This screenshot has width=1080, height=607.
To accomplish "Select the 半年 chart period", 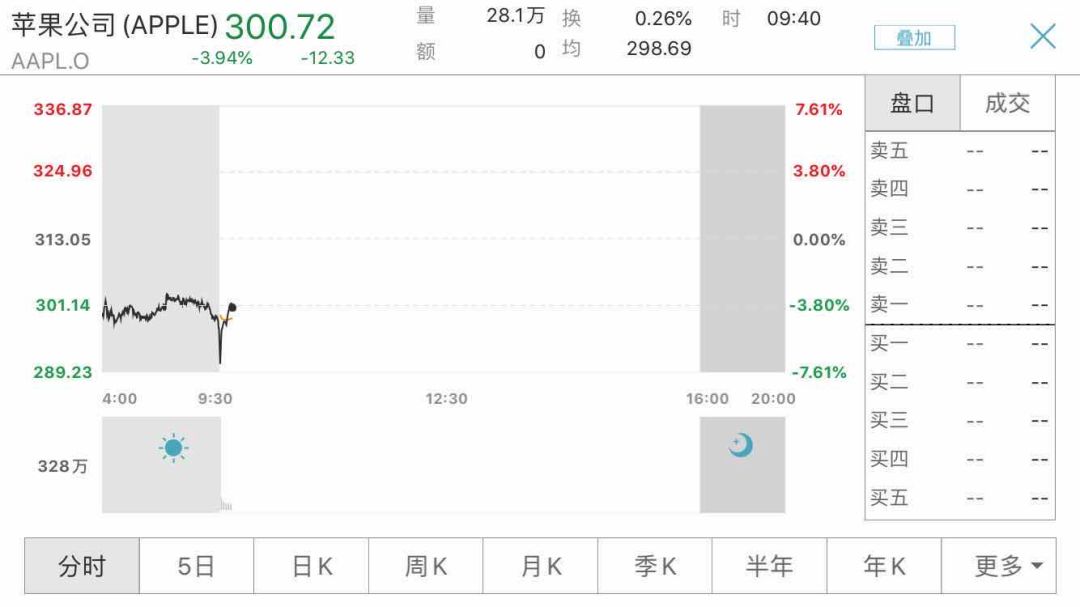I will (769, 566).
